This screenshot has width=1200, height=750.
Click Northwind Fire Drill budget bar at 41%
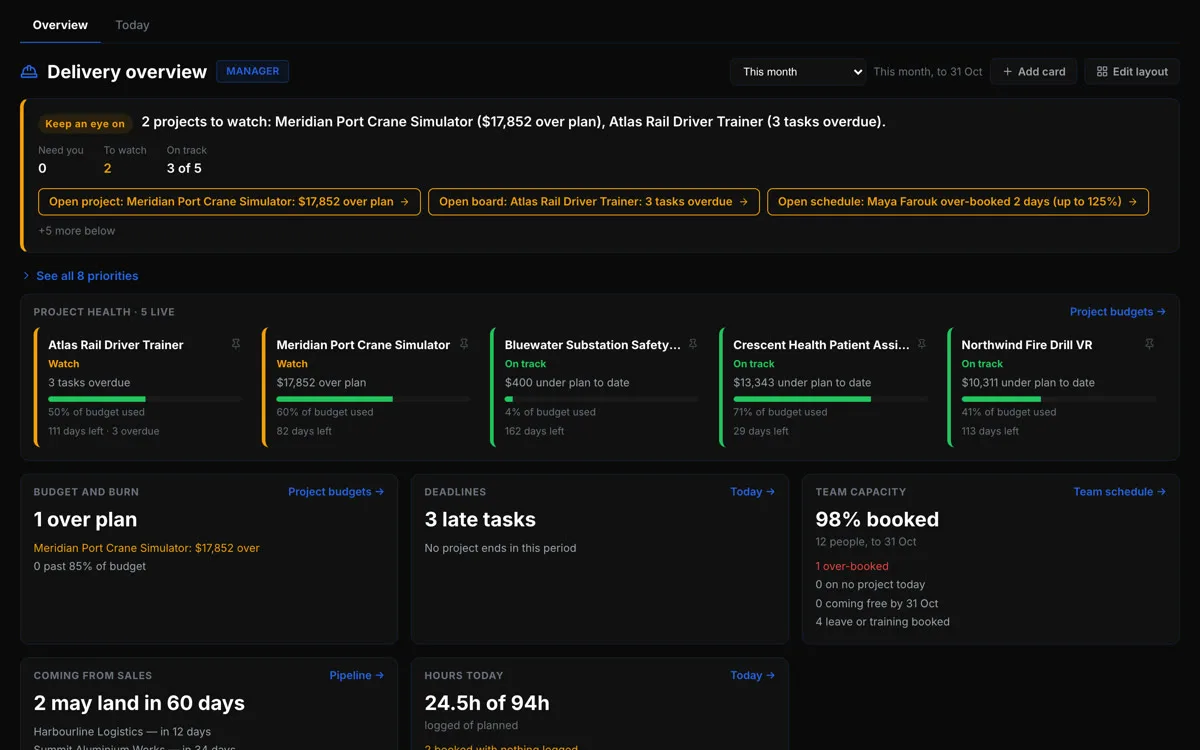coord(1058,399)
